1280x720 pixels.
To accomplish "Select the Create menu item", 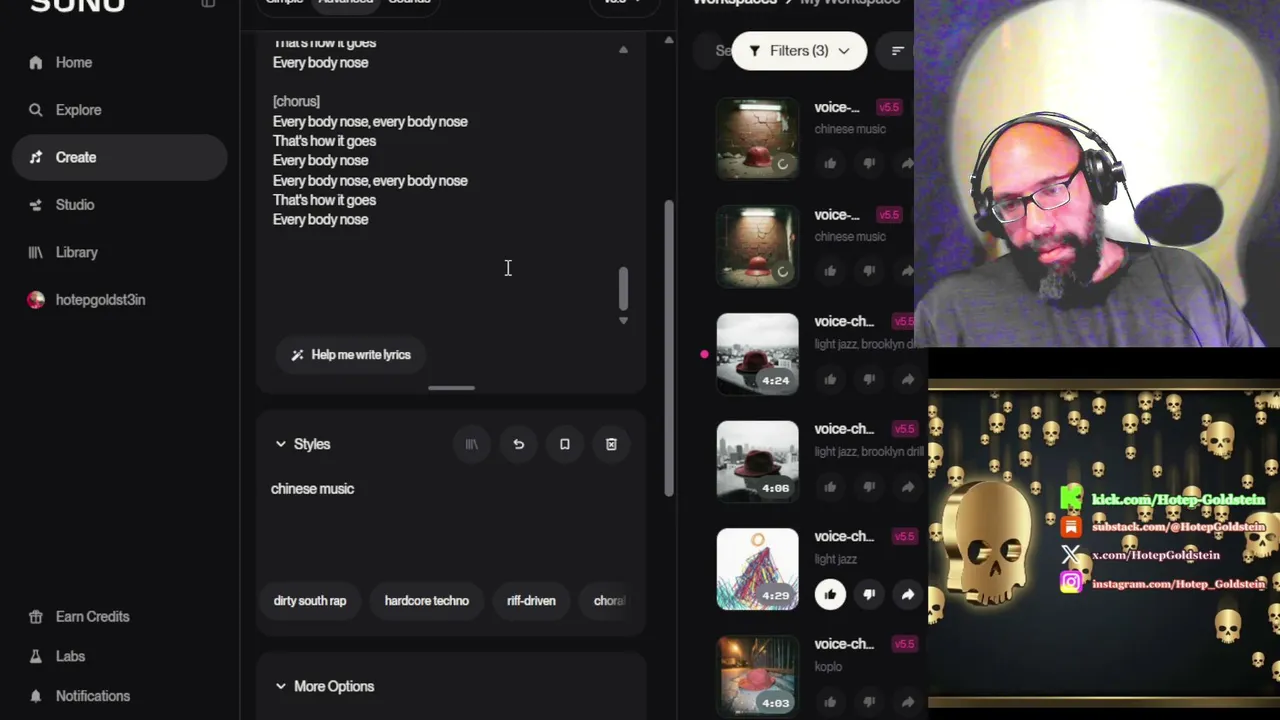I will click(119, 157).
